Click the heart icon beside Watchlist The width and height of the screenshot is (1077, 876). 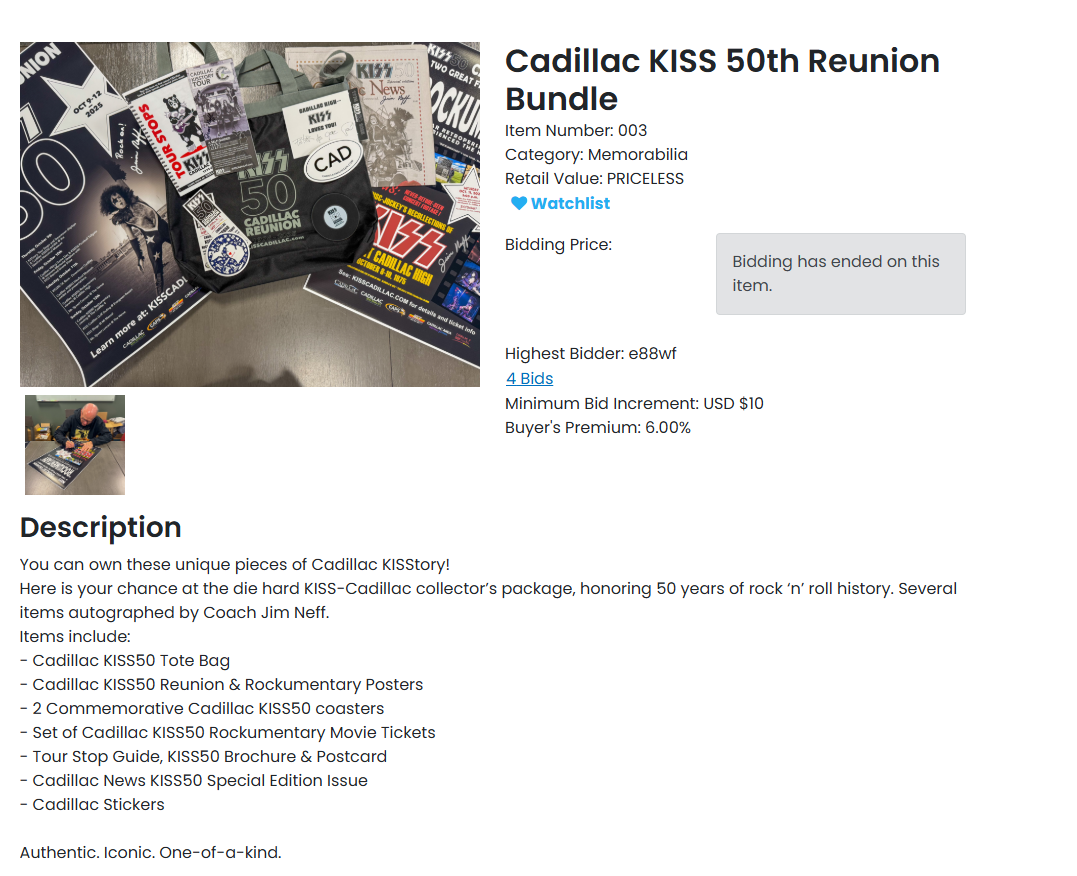(x=518, y=204)
